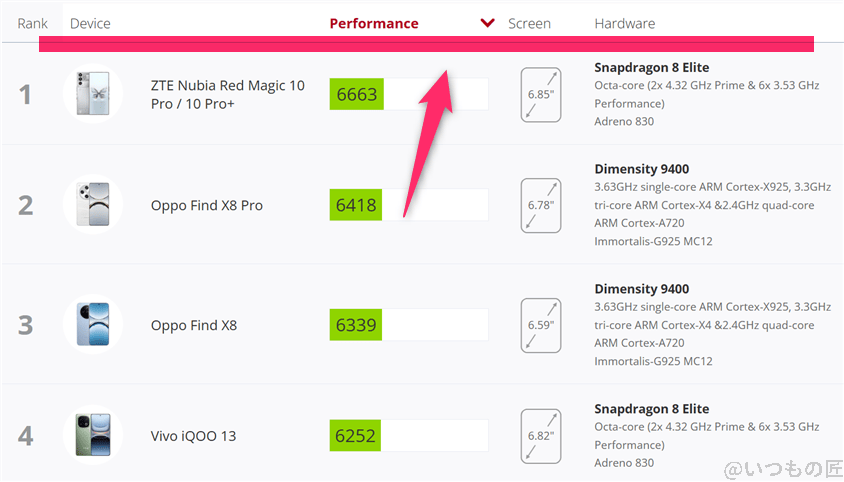Screen dimensions: 844x482
Task: Click the Rank column header
Action: [33, 23]
